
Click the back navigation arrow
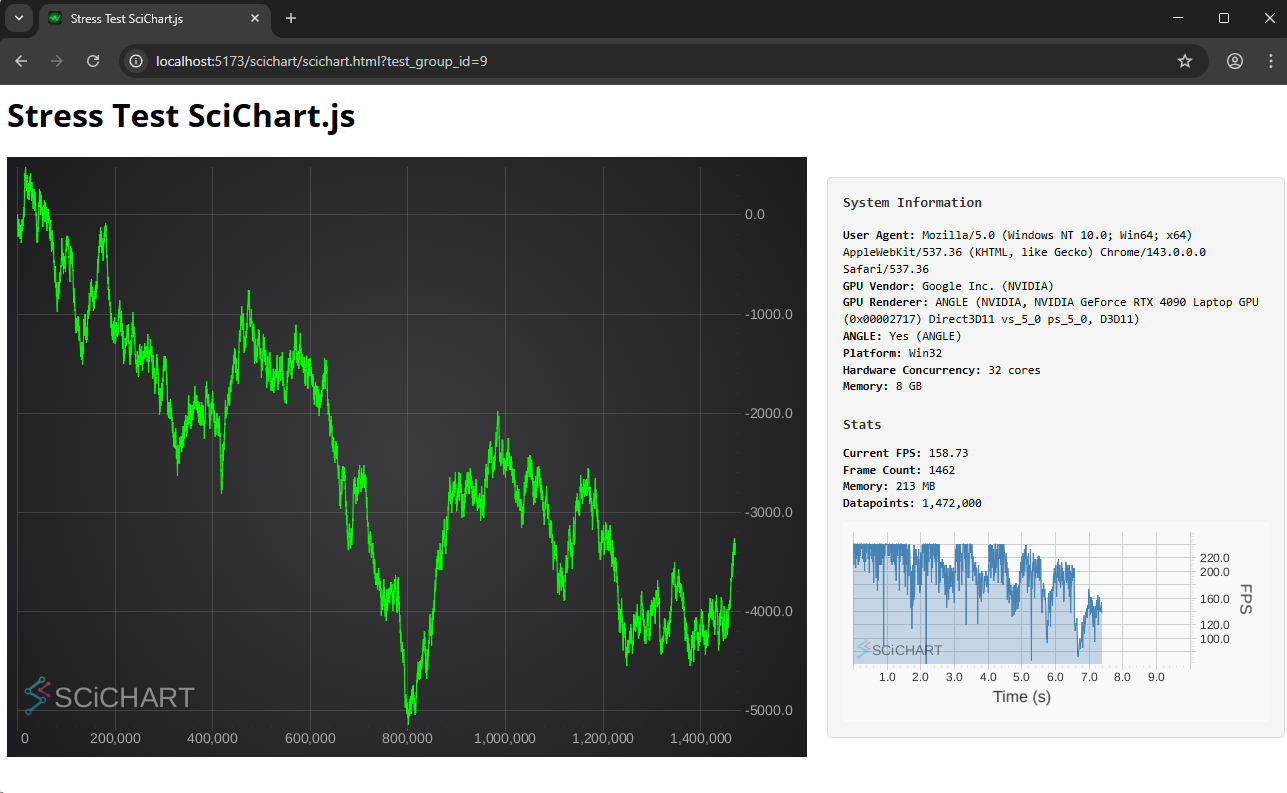(x=21, y=61)
